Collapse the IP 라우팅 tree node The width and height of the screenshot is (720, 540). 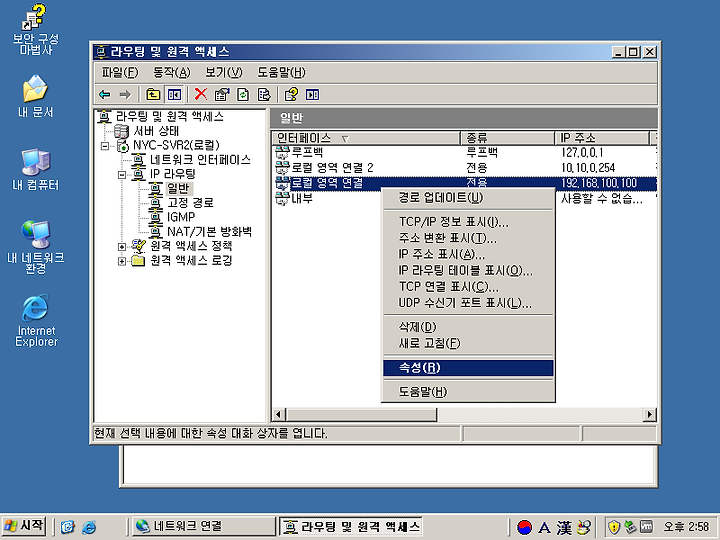point(122,175)
